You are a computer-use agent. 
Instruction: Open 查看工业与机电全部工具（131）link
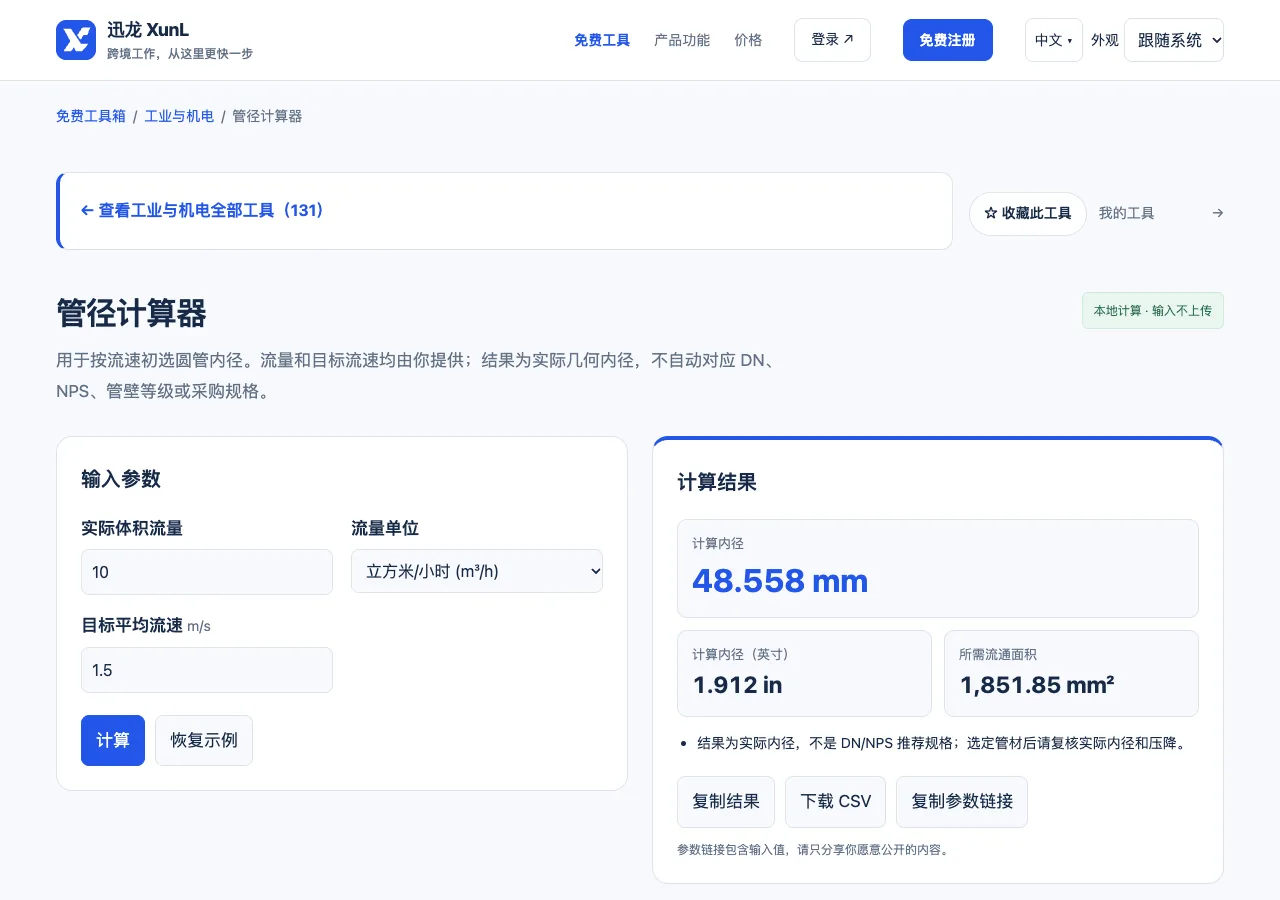pos(202,211)
